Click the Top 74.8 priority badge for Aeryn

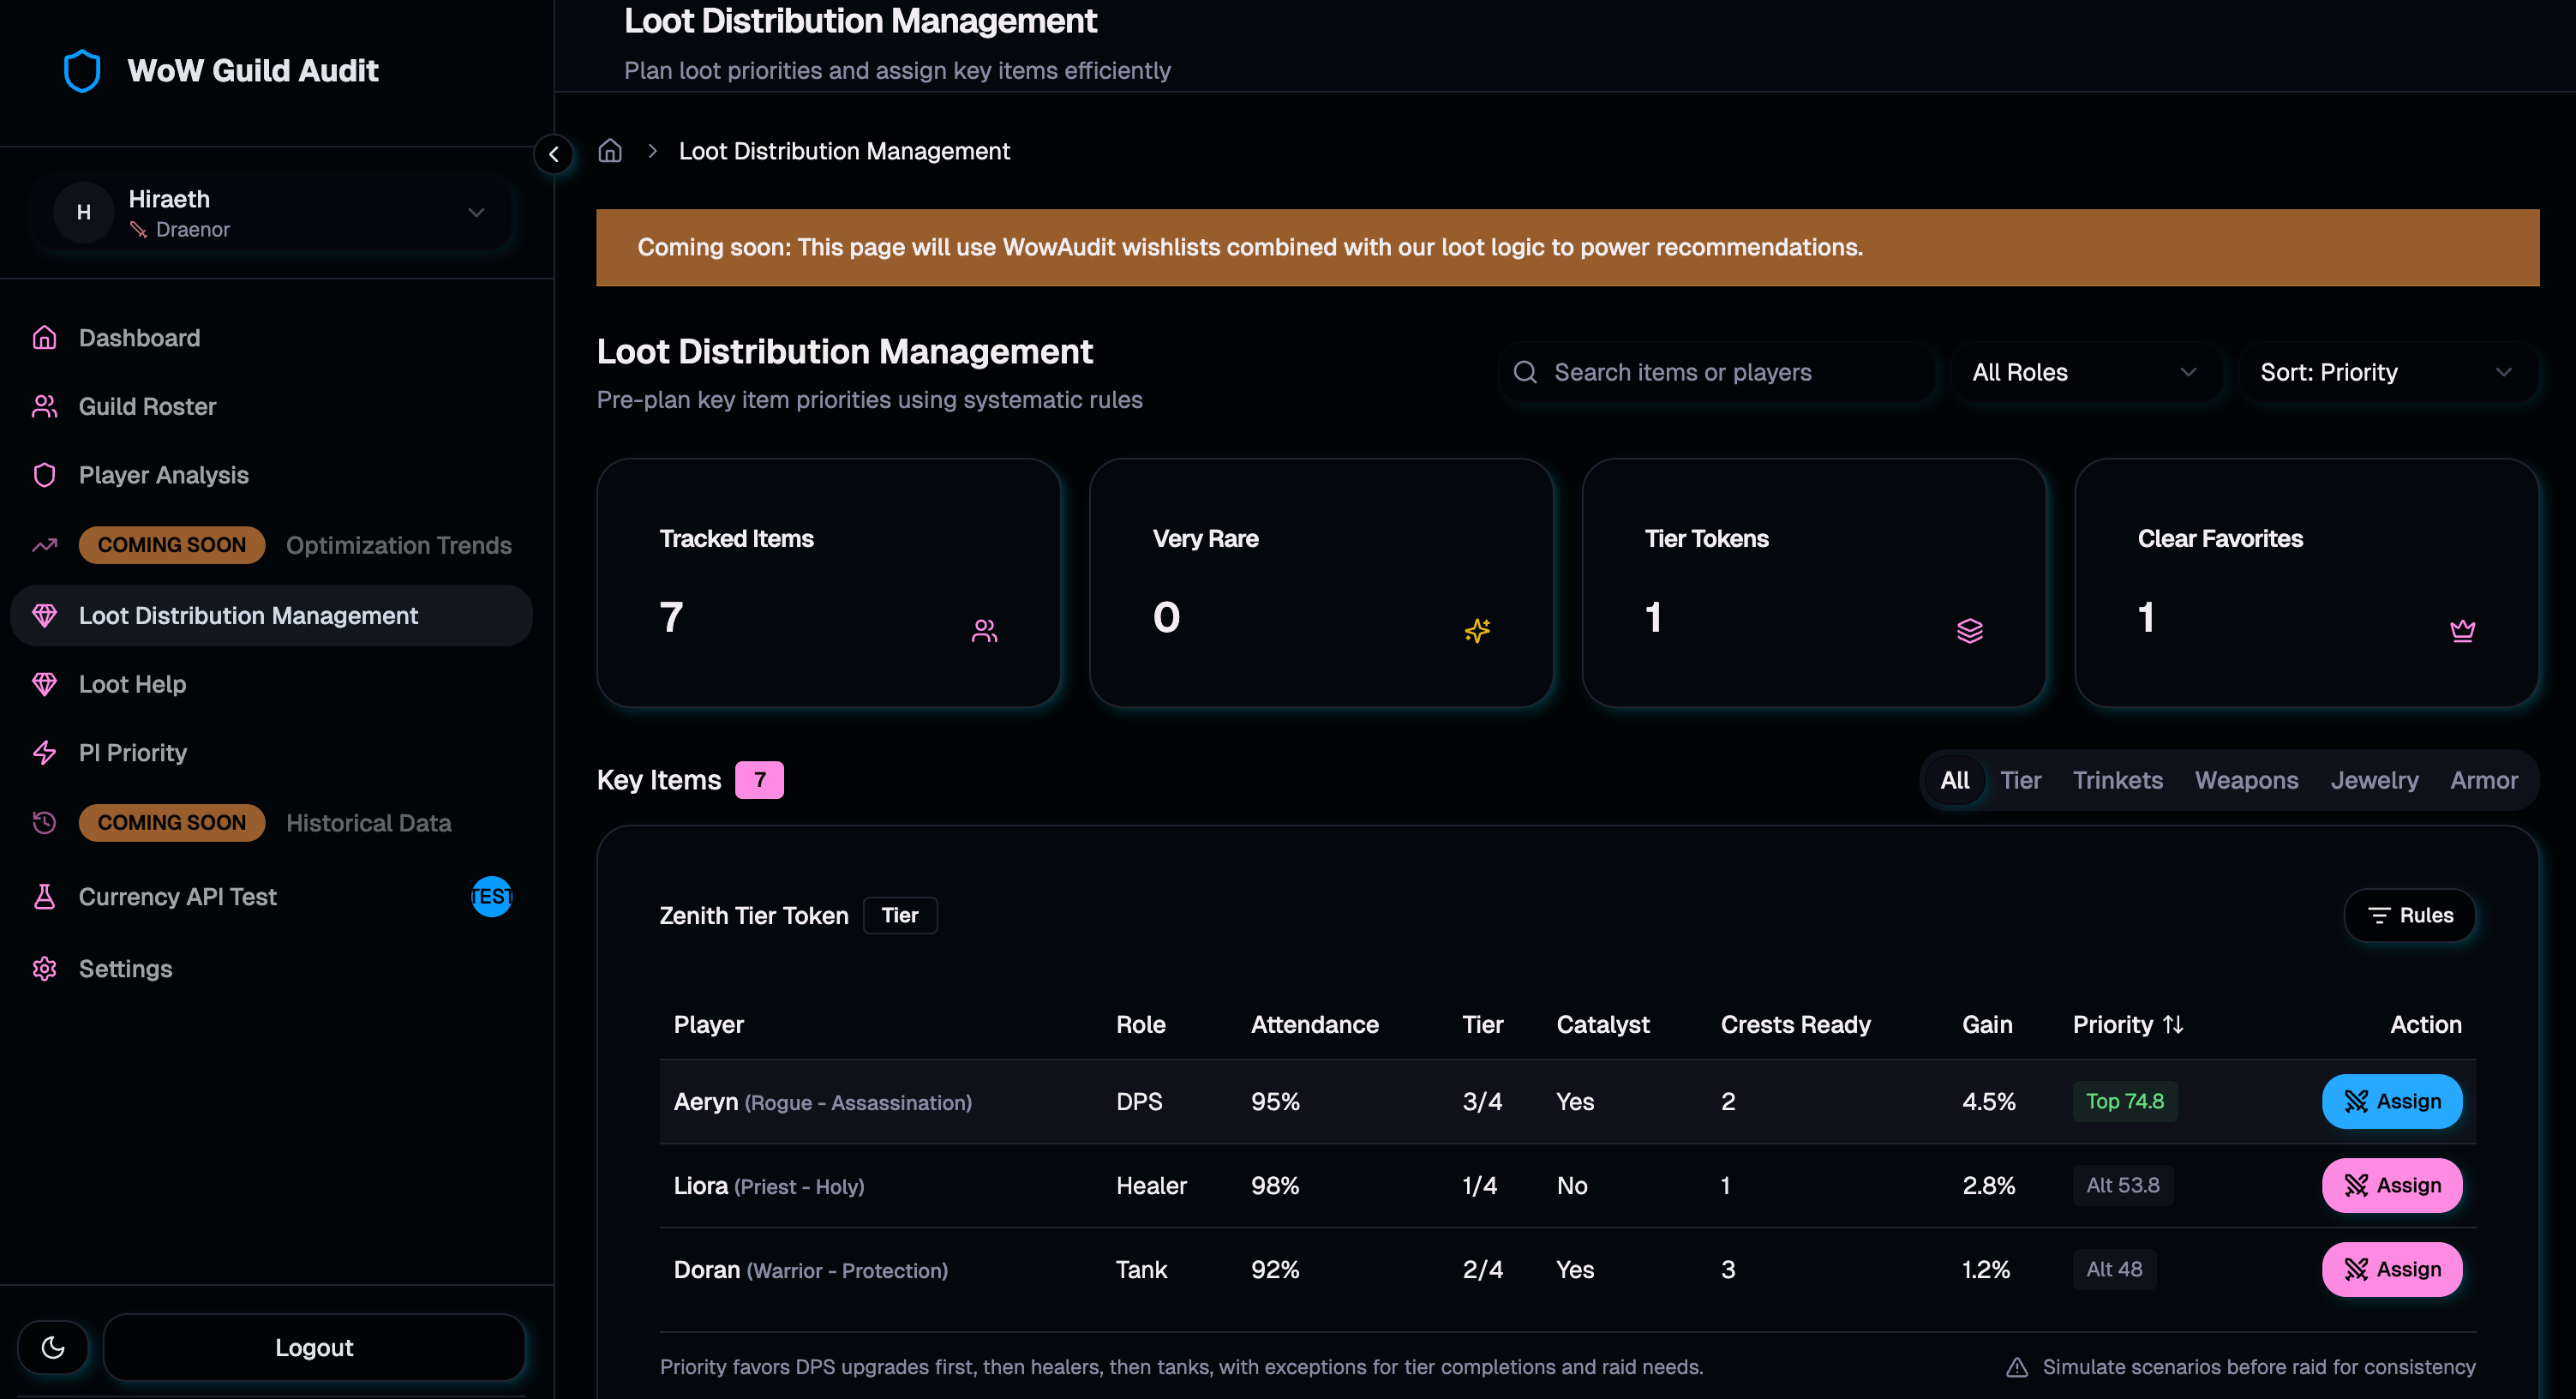[x=2125, y=1101]
